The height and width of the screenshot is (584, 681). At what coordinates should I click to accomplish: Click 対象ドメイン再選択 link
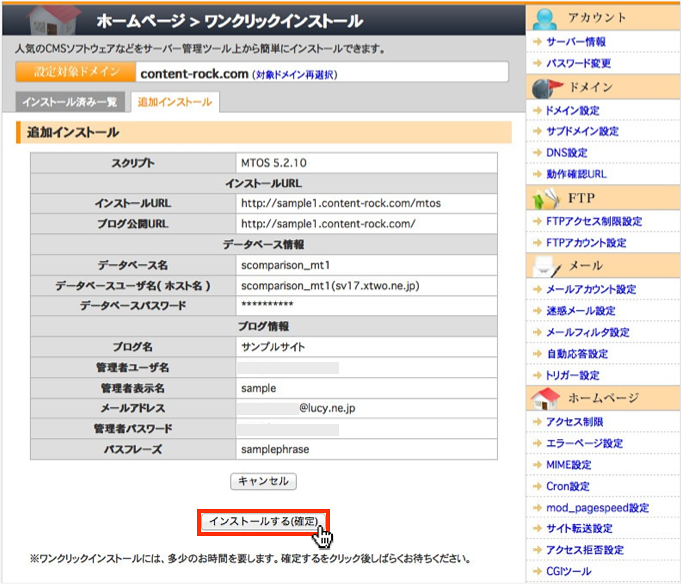click(295, 75)
